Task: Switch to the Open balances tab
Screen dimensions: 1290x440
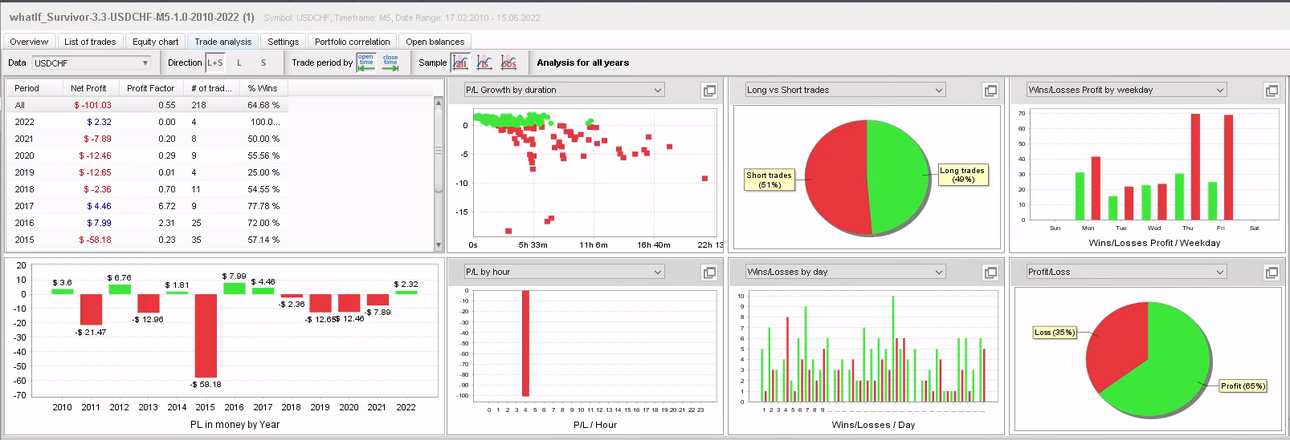Action: (434, 42)
